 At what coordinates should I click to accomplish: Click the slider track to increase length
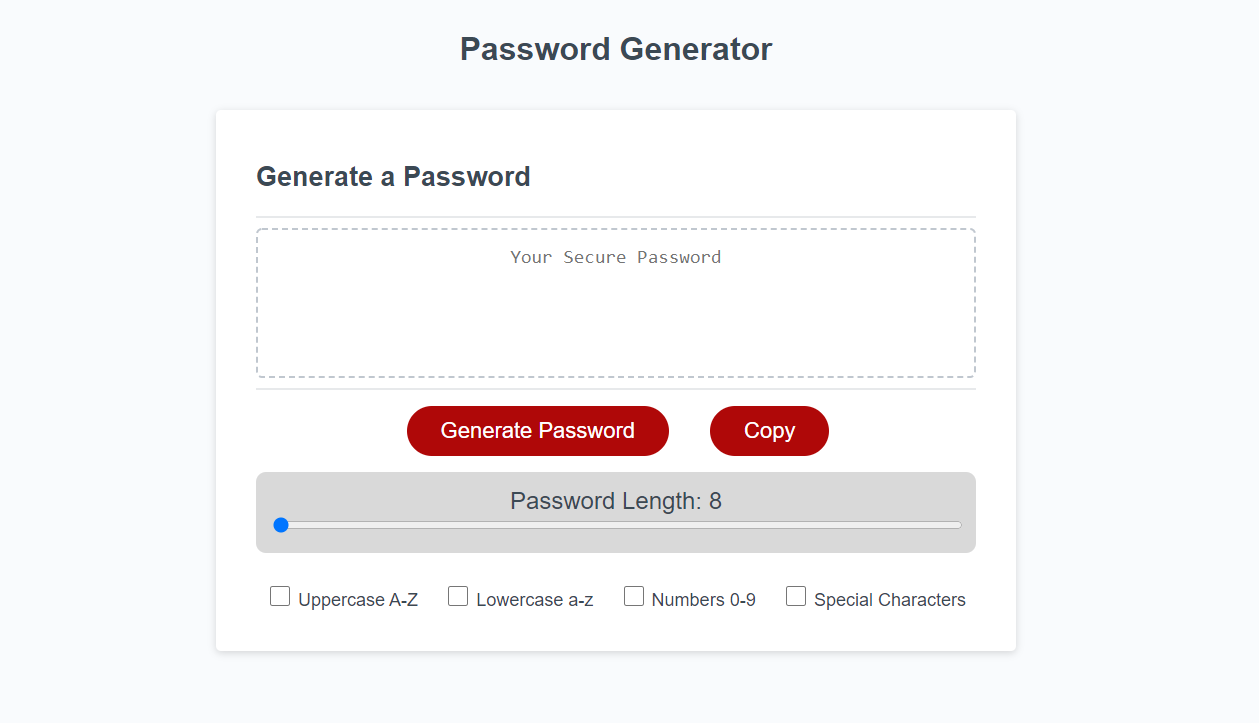click(700, 524)
